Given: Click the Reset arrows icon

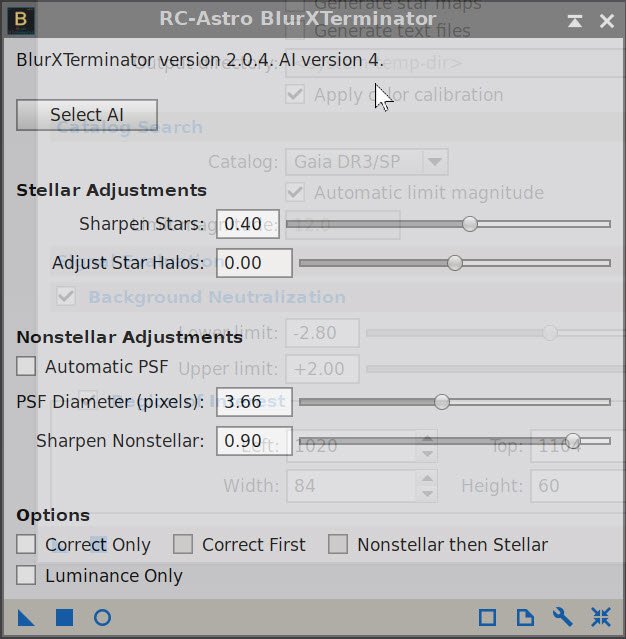Looking at the screenshot, I should (601, 617).
